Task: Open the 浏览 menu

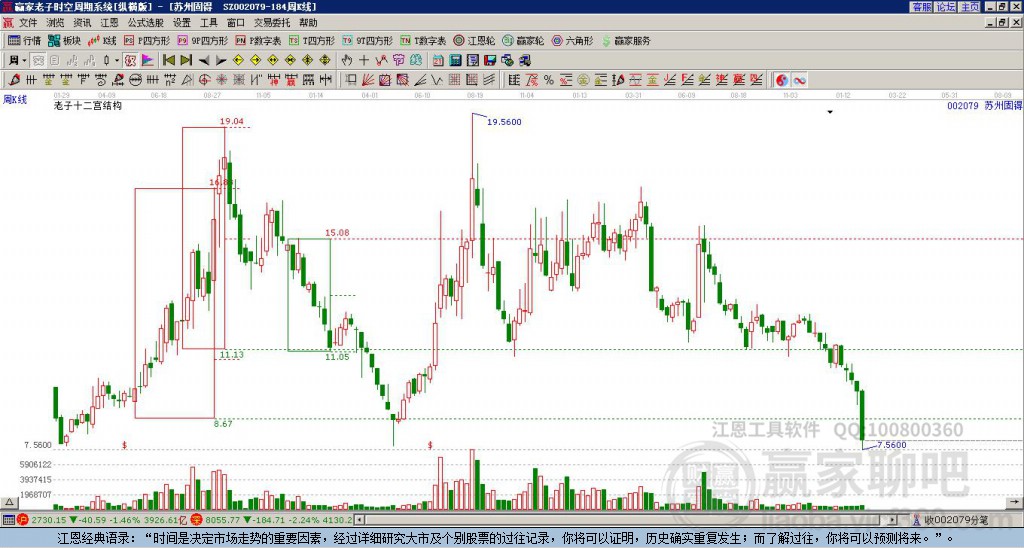Action: [55, 23]
